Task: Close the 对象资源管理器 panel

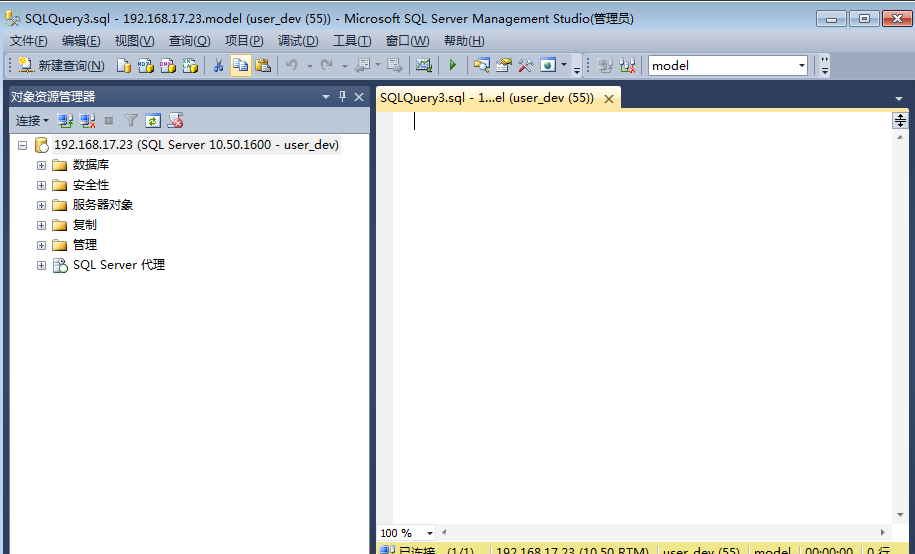Action: click(359, 97)
